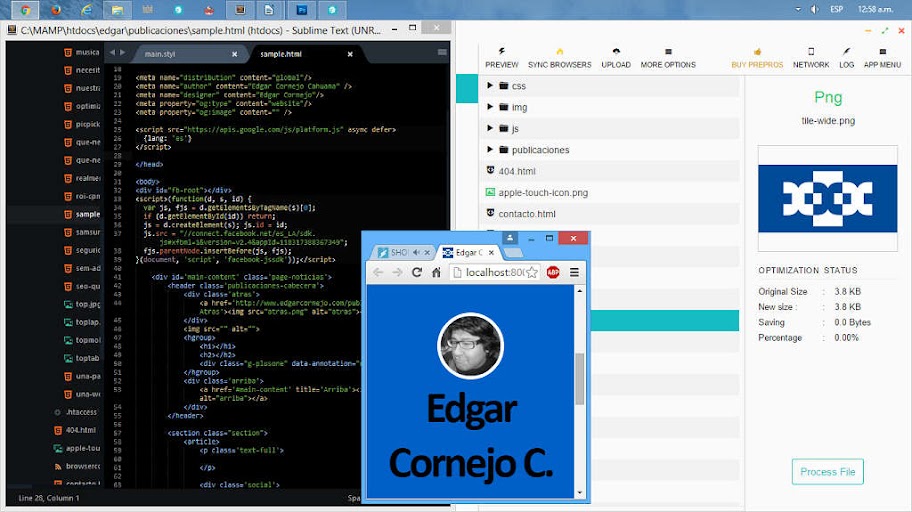
Task: Open Firefox from the taskbar
Action: pos(56,10)
